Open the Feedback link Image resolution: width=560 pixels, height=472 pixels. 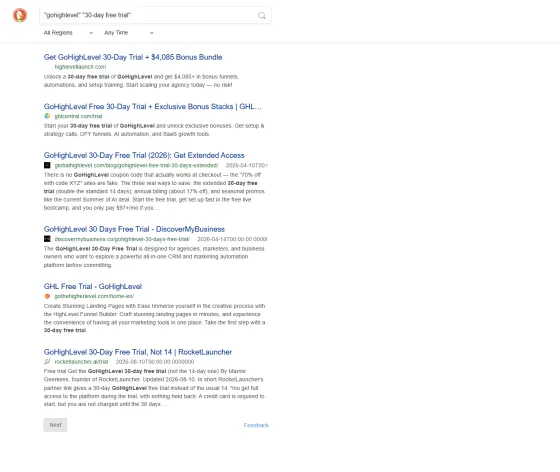pyautogui.click(x=256, y=425)
